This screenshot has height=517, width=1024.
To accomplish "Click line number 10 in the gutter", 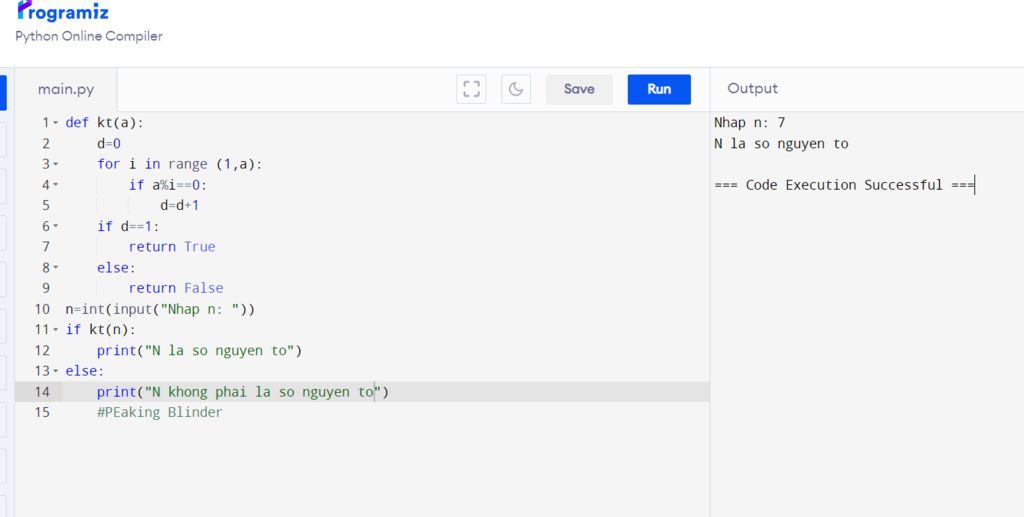I will (x=42, y=309).
